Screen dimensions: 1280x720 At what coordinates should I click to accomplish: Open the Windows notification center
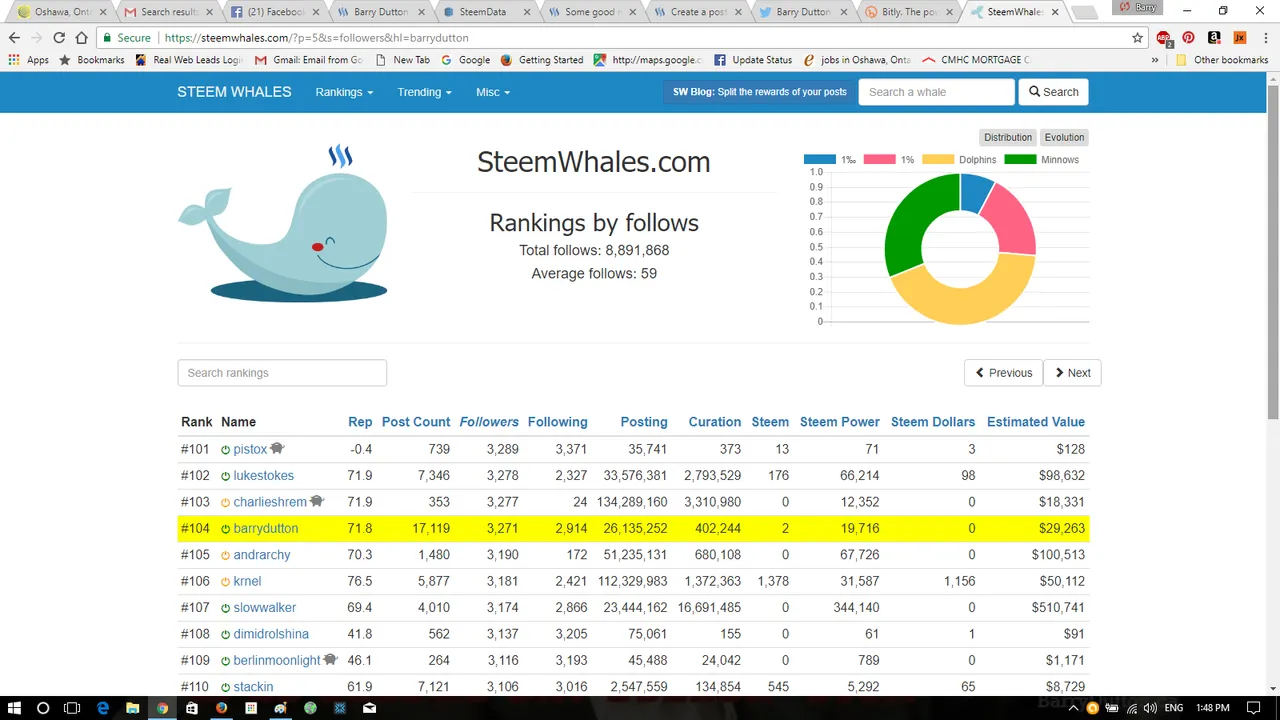[x=1255, y=708]
